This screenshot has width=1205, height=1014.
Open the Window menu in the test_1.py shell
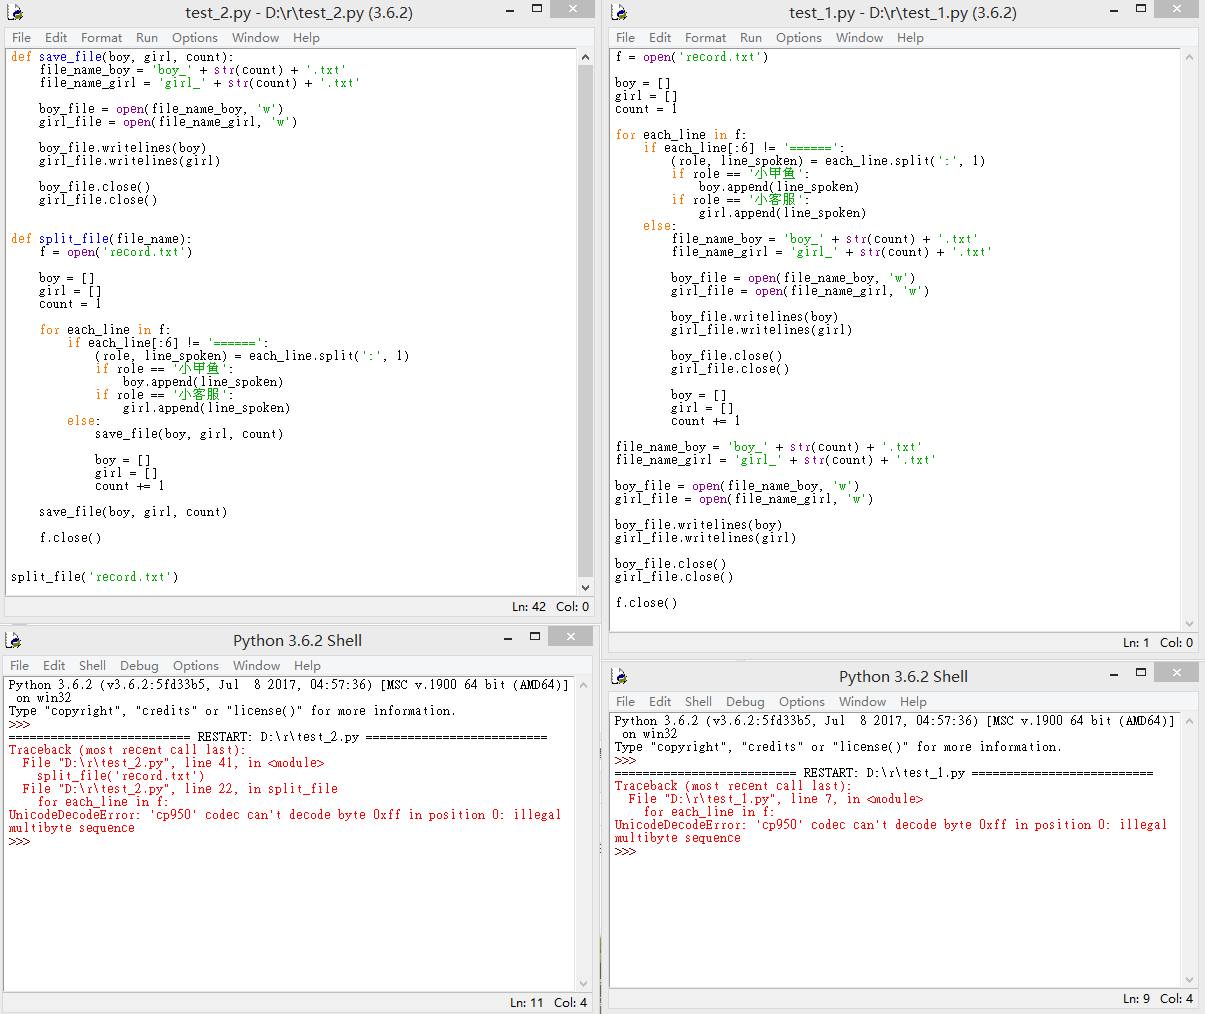point(862,702)
